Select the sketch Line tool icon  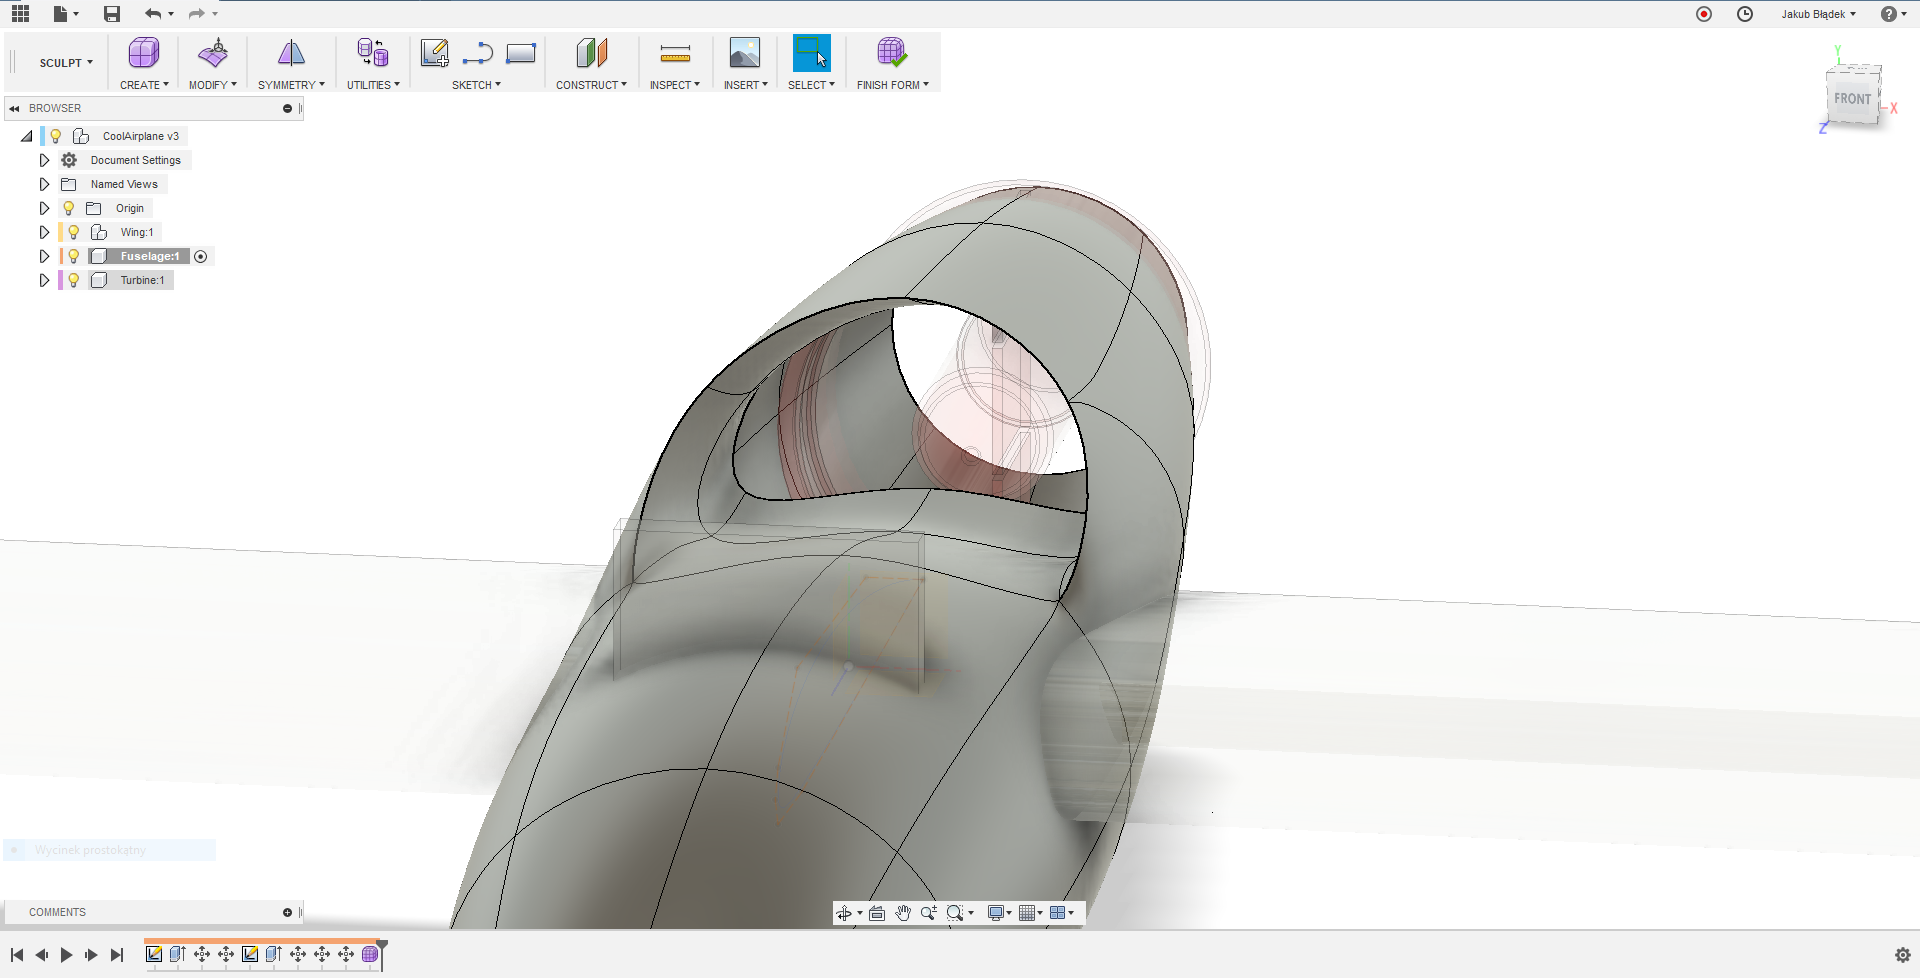tap(478, 53)
